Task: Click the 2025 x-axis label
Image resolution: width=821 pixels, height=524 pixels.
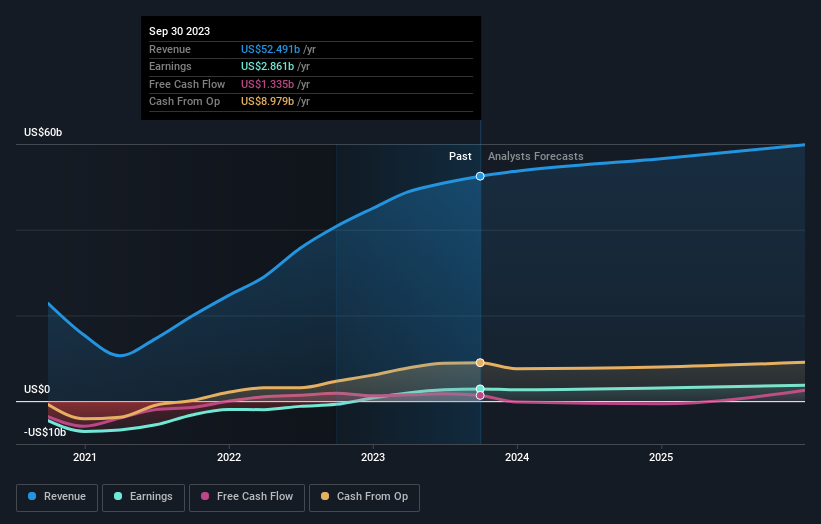Action: pos(661,458)
